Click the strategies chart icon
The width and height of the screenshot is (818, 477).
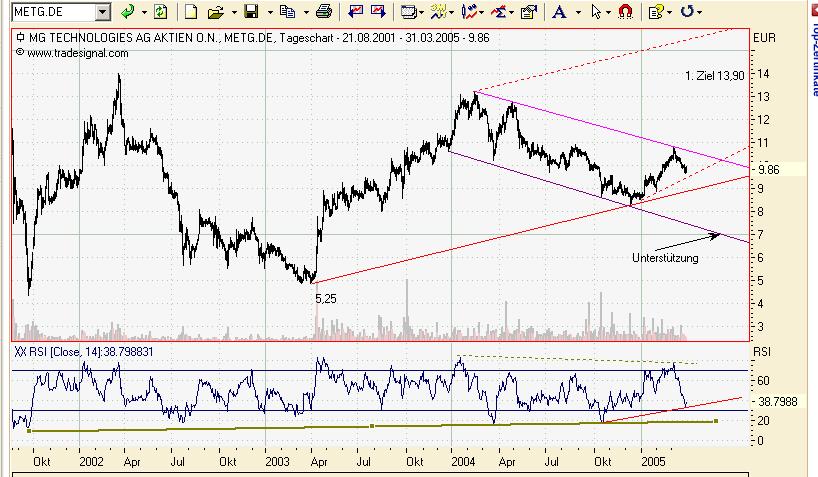tap(469, 11)
